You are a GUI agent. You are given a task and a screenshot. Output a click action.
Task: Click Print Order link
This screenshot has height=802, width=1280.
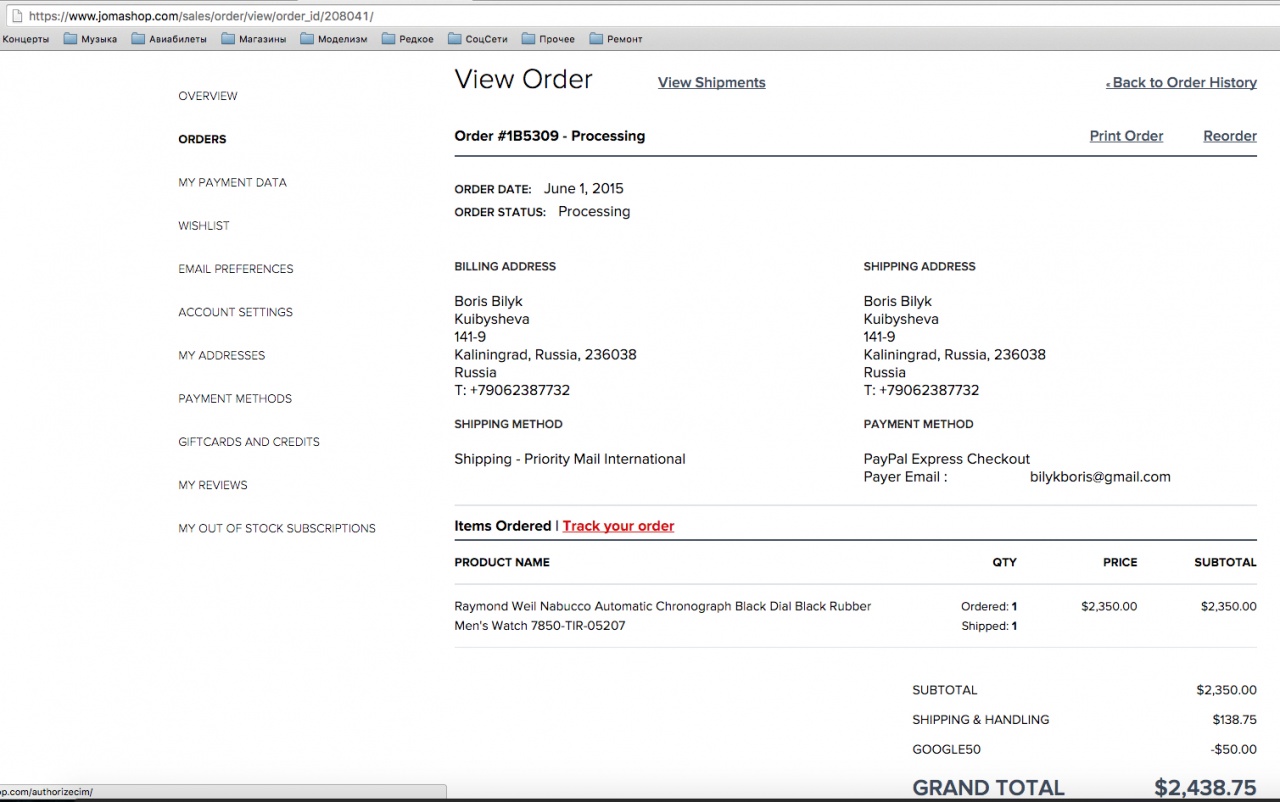(1126, 136)
